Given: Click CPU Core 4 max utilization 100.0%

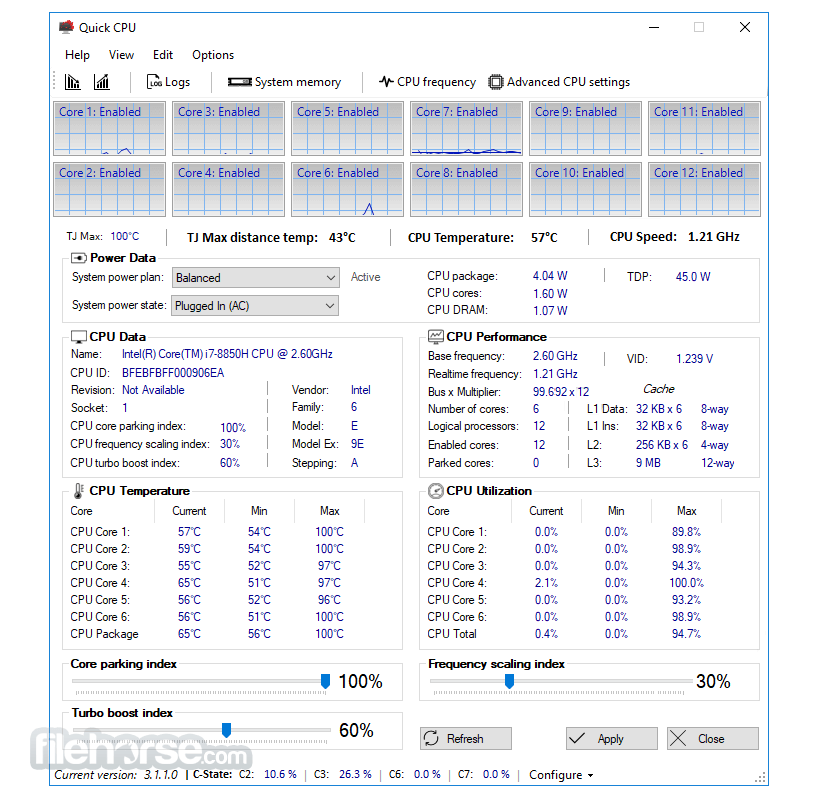Looking at the screenshot, I should [687, 582].
